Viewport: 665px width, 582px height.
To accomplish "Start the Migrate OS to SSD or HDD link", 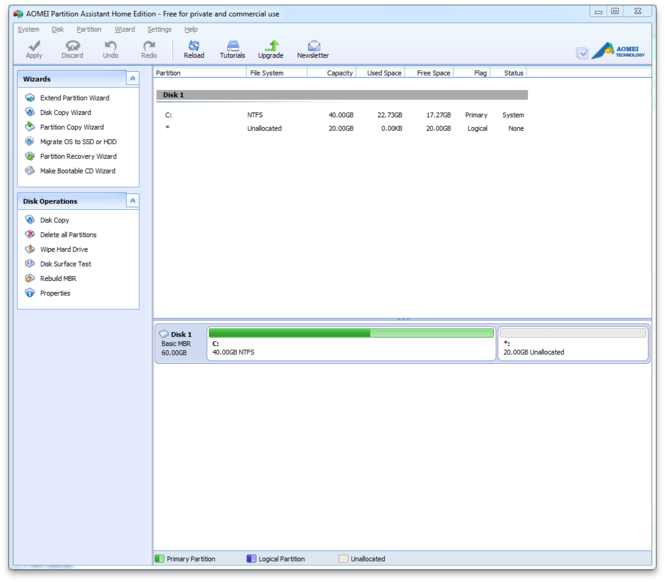I will [78, 142].
